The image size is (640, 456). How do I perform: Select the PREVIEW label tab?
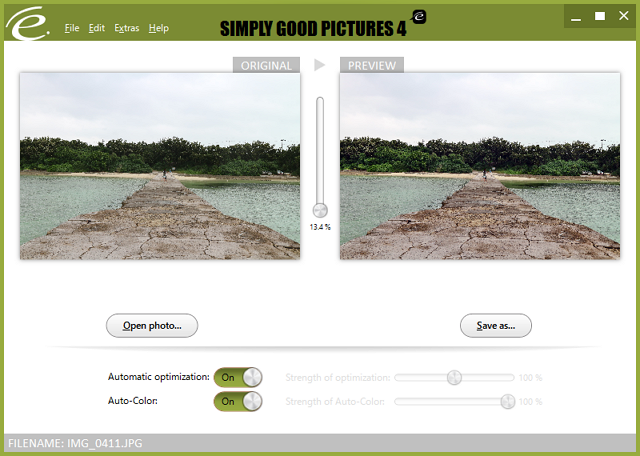click(372, 66)
